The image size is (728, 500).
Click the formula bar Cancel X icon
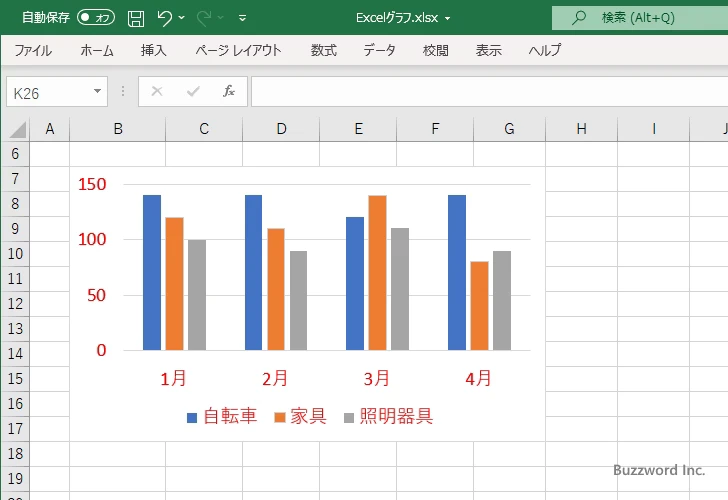(157, 91)
